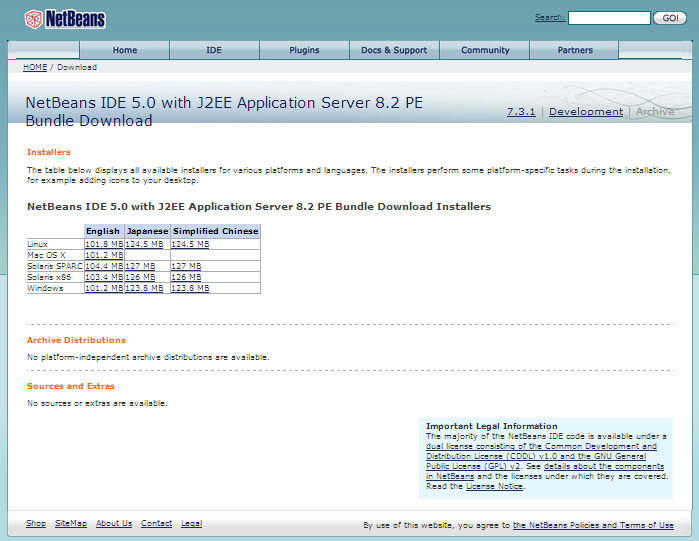
Task: Download Solaris x86 Simplified Chinese 126 MB
Action: (186, 277)
